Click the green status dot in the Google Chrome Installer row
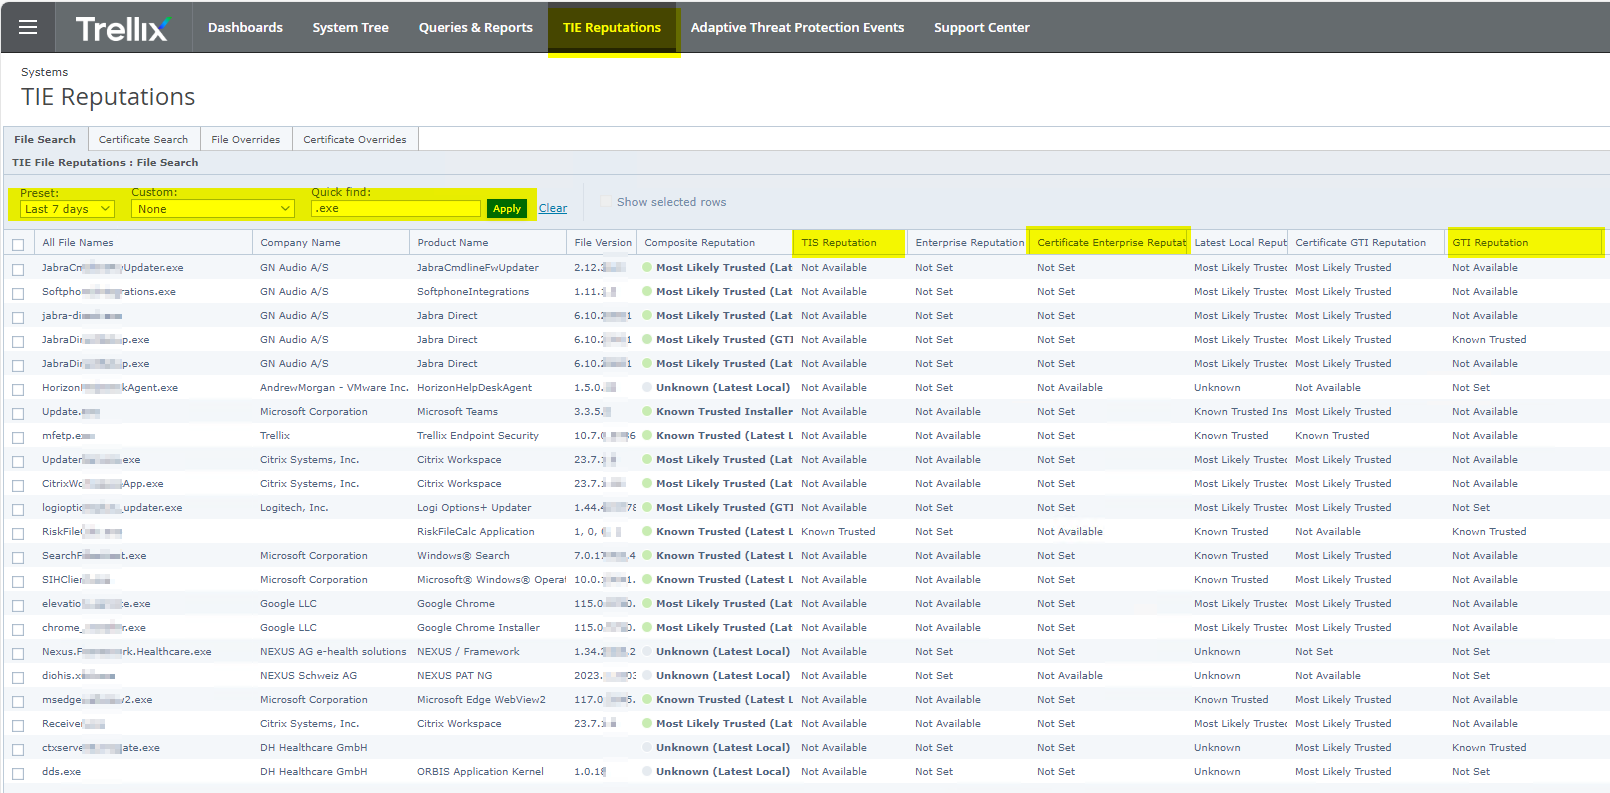Viewport: 1610px width, 793px height. tap(647, 628)
